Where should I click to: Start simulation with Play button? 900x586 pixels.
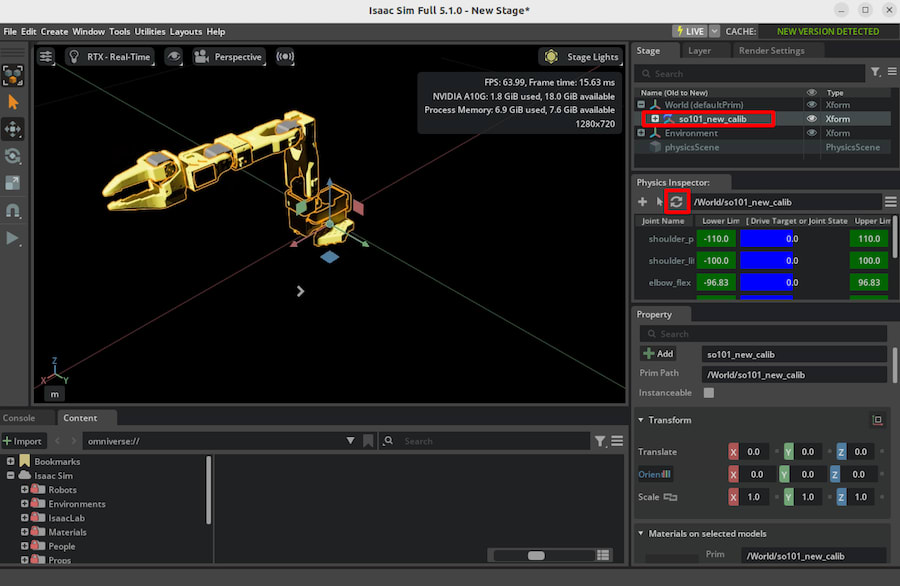(13, 238)
